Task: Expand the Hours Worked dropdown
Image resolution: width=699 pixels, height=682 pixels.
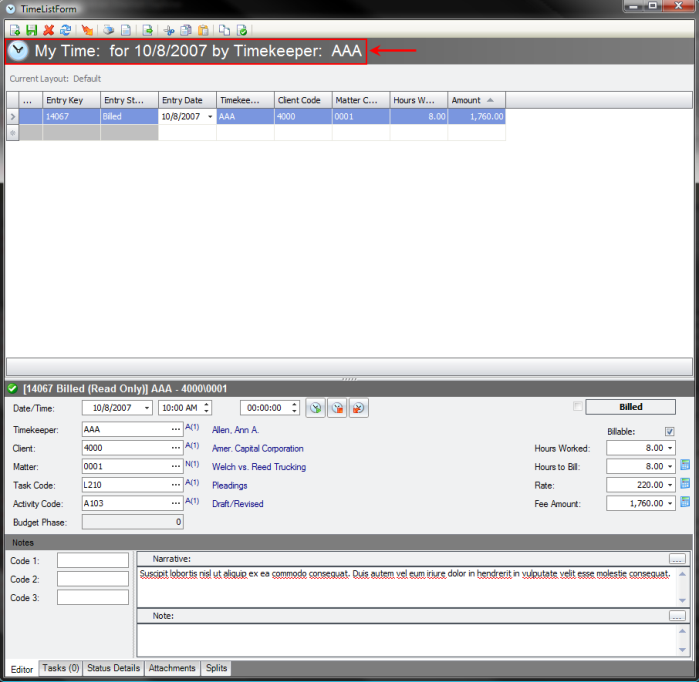Action: coord(668,448)
